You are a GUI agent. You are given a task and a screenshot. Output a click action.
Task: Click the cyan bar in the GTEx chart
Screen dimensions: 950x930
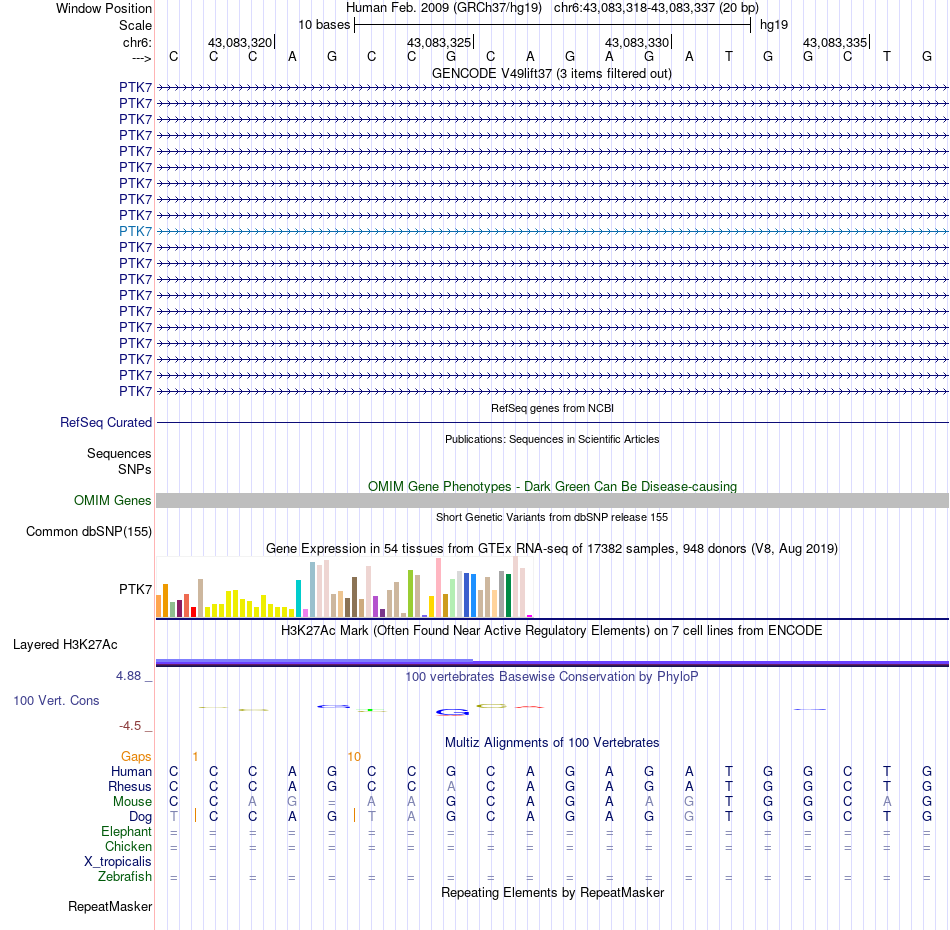pyautogui.click(x=298, y=599)
